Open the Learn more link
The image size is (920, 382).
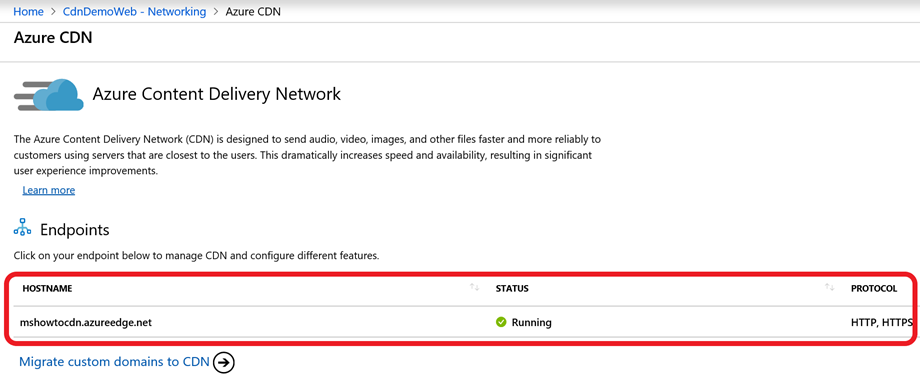tap(49, 190)
